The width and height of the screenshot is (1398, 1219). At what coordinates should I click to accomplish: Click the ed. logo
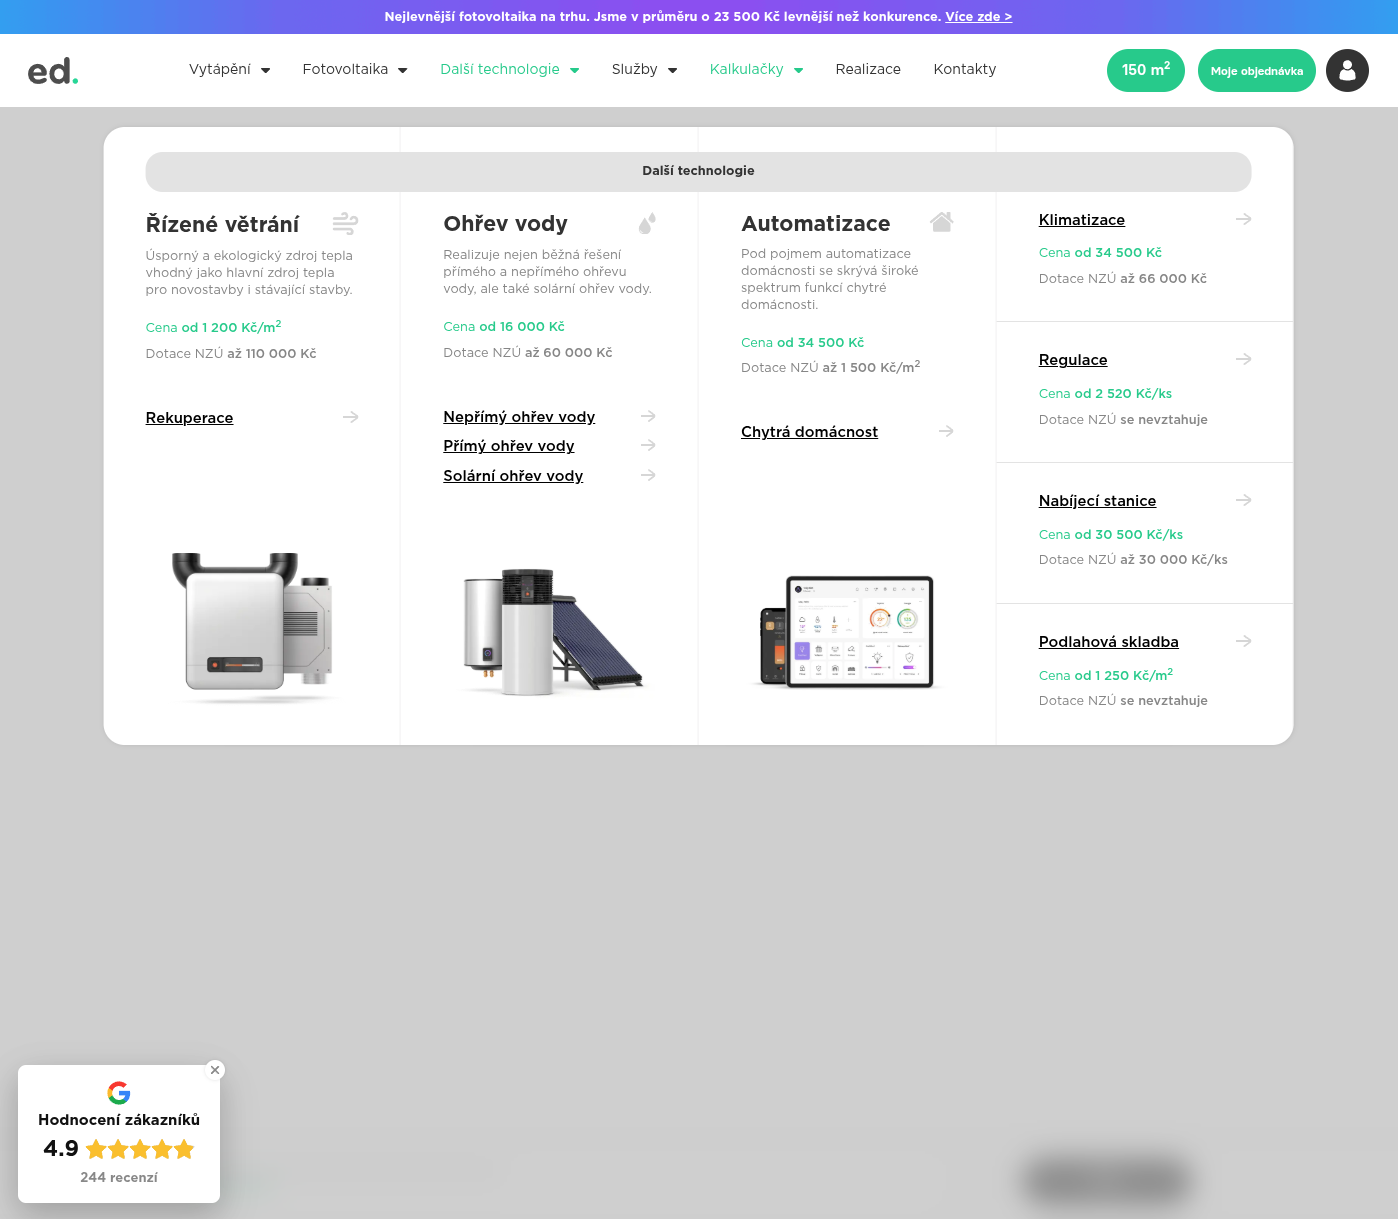(x=53, y=71)
